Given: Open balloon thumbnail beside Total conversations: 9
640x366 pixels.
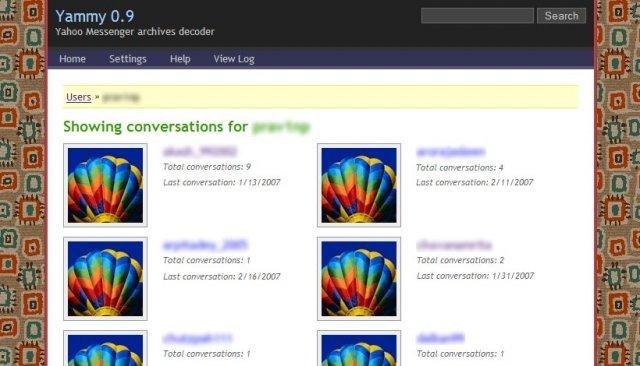Looking at the screenshot, I should coord(105,185).
